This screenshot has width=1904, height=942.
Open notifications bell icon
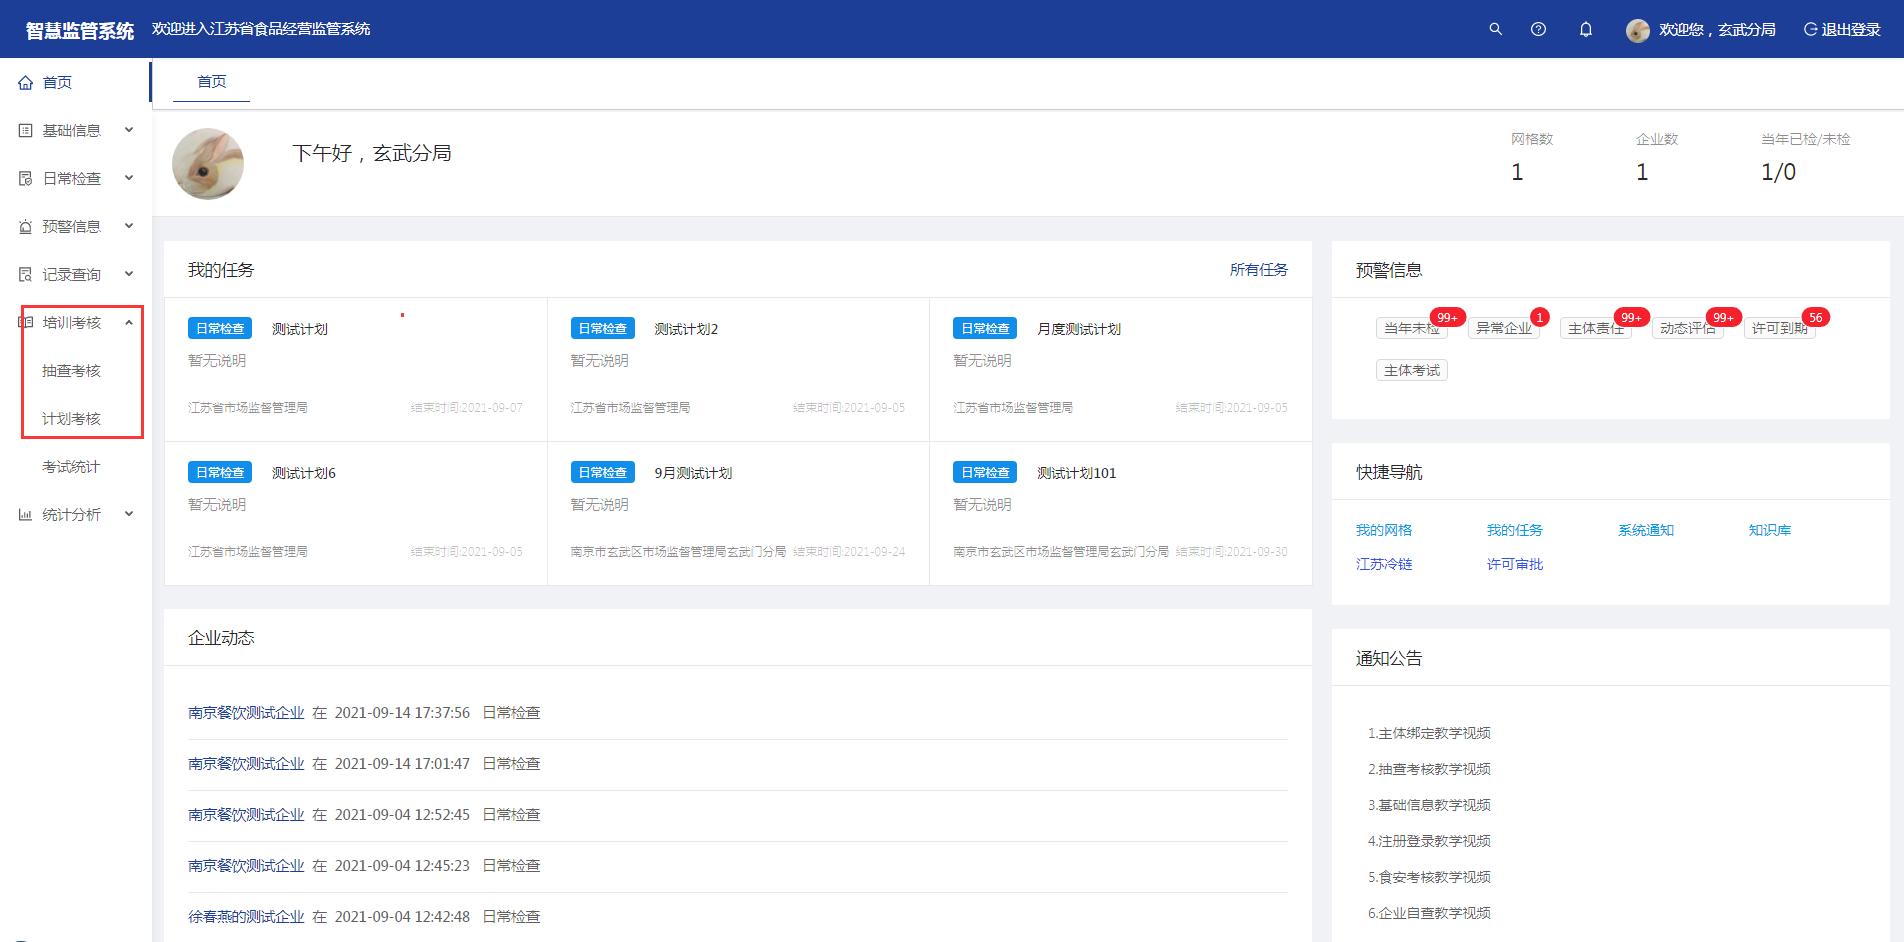1585,29
